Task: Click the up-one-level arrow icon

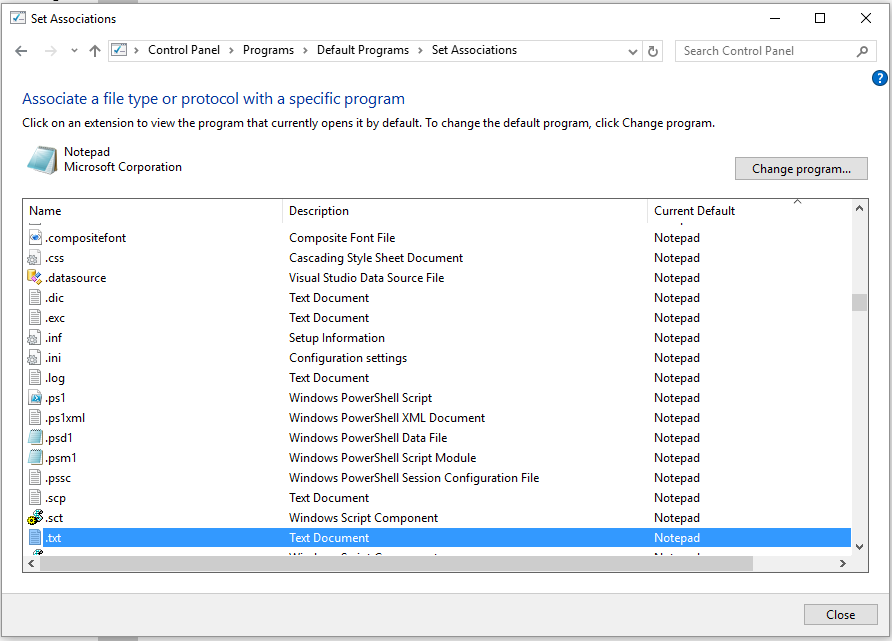Action: coord(95,51)
